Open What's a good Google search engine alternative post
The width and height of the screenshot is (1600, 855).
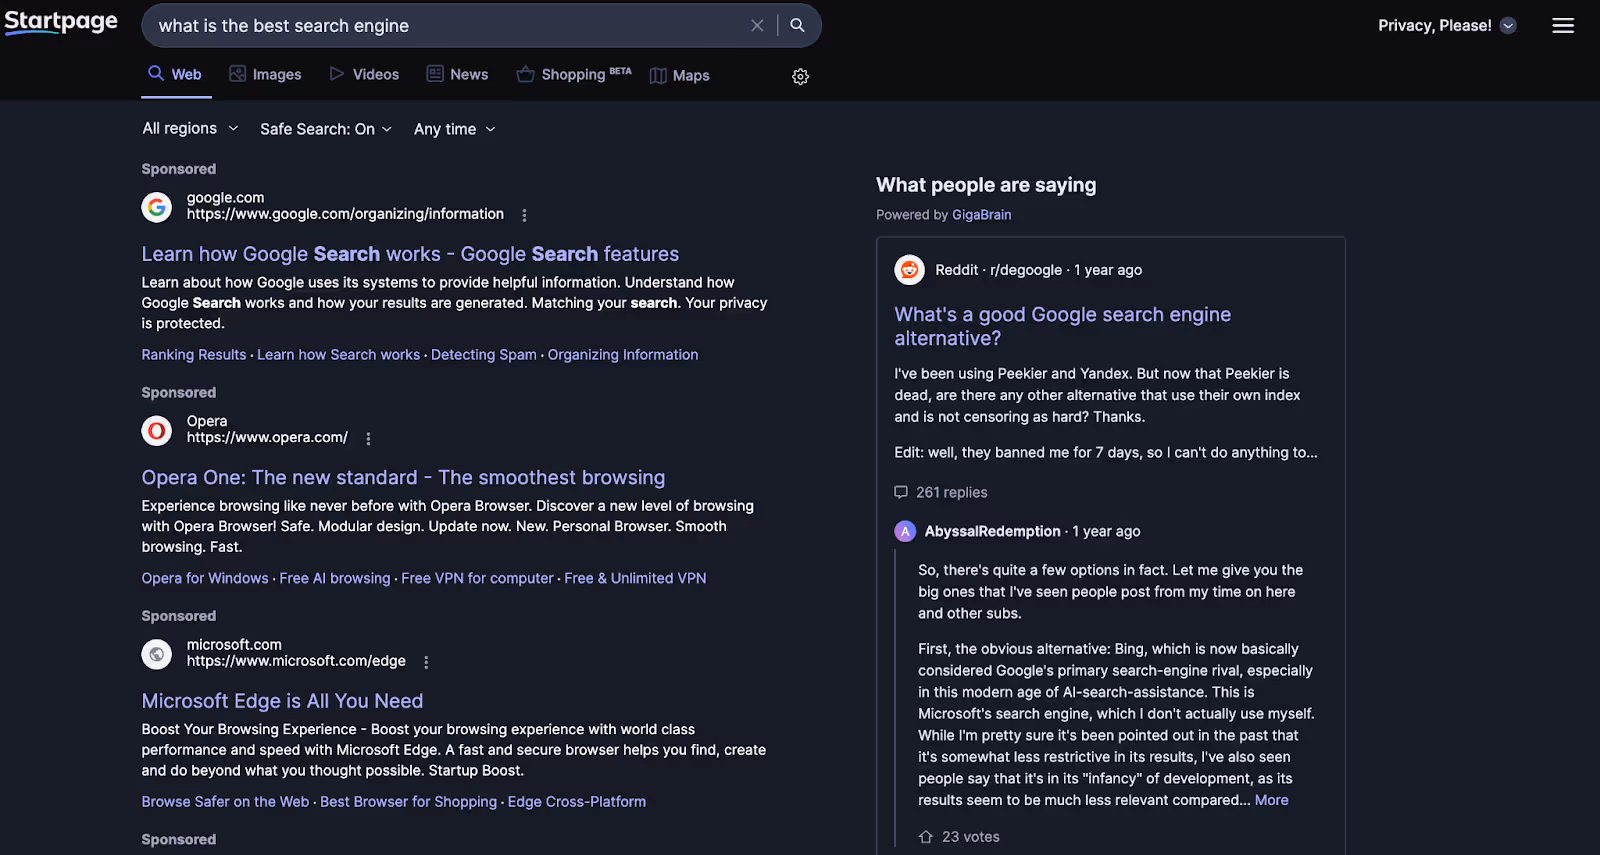point(1062,326)
